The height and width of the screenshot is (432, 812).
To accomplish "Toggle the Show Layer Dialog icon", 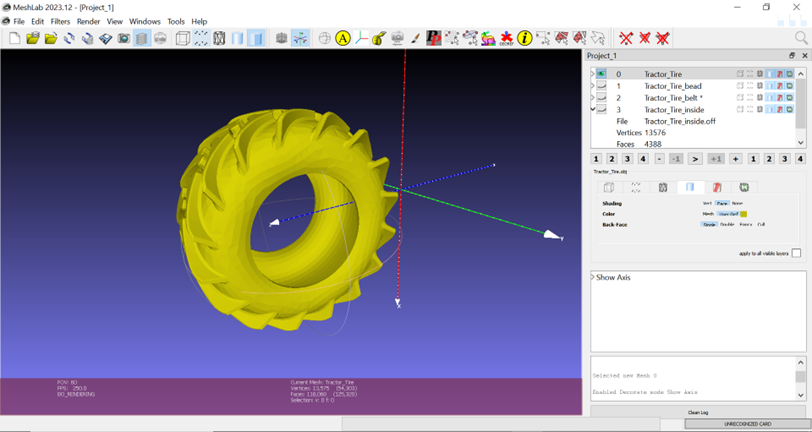I will click(142, 38).
